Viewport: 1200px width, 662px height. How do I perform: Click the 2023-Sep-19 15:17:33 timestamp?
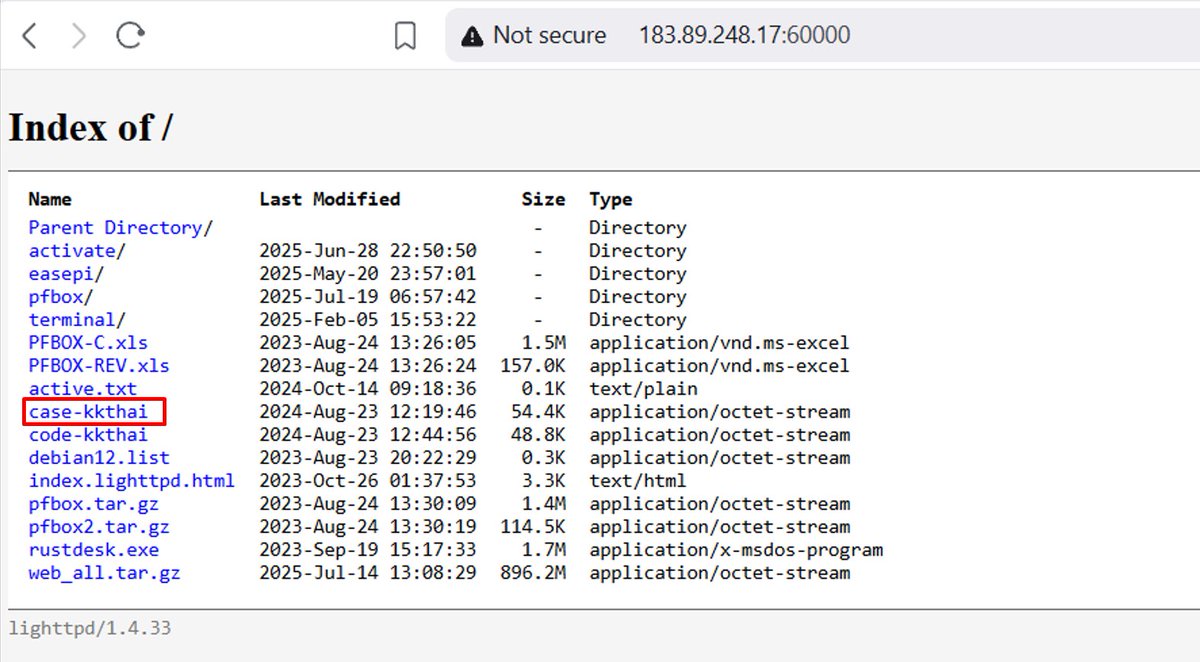368,550
